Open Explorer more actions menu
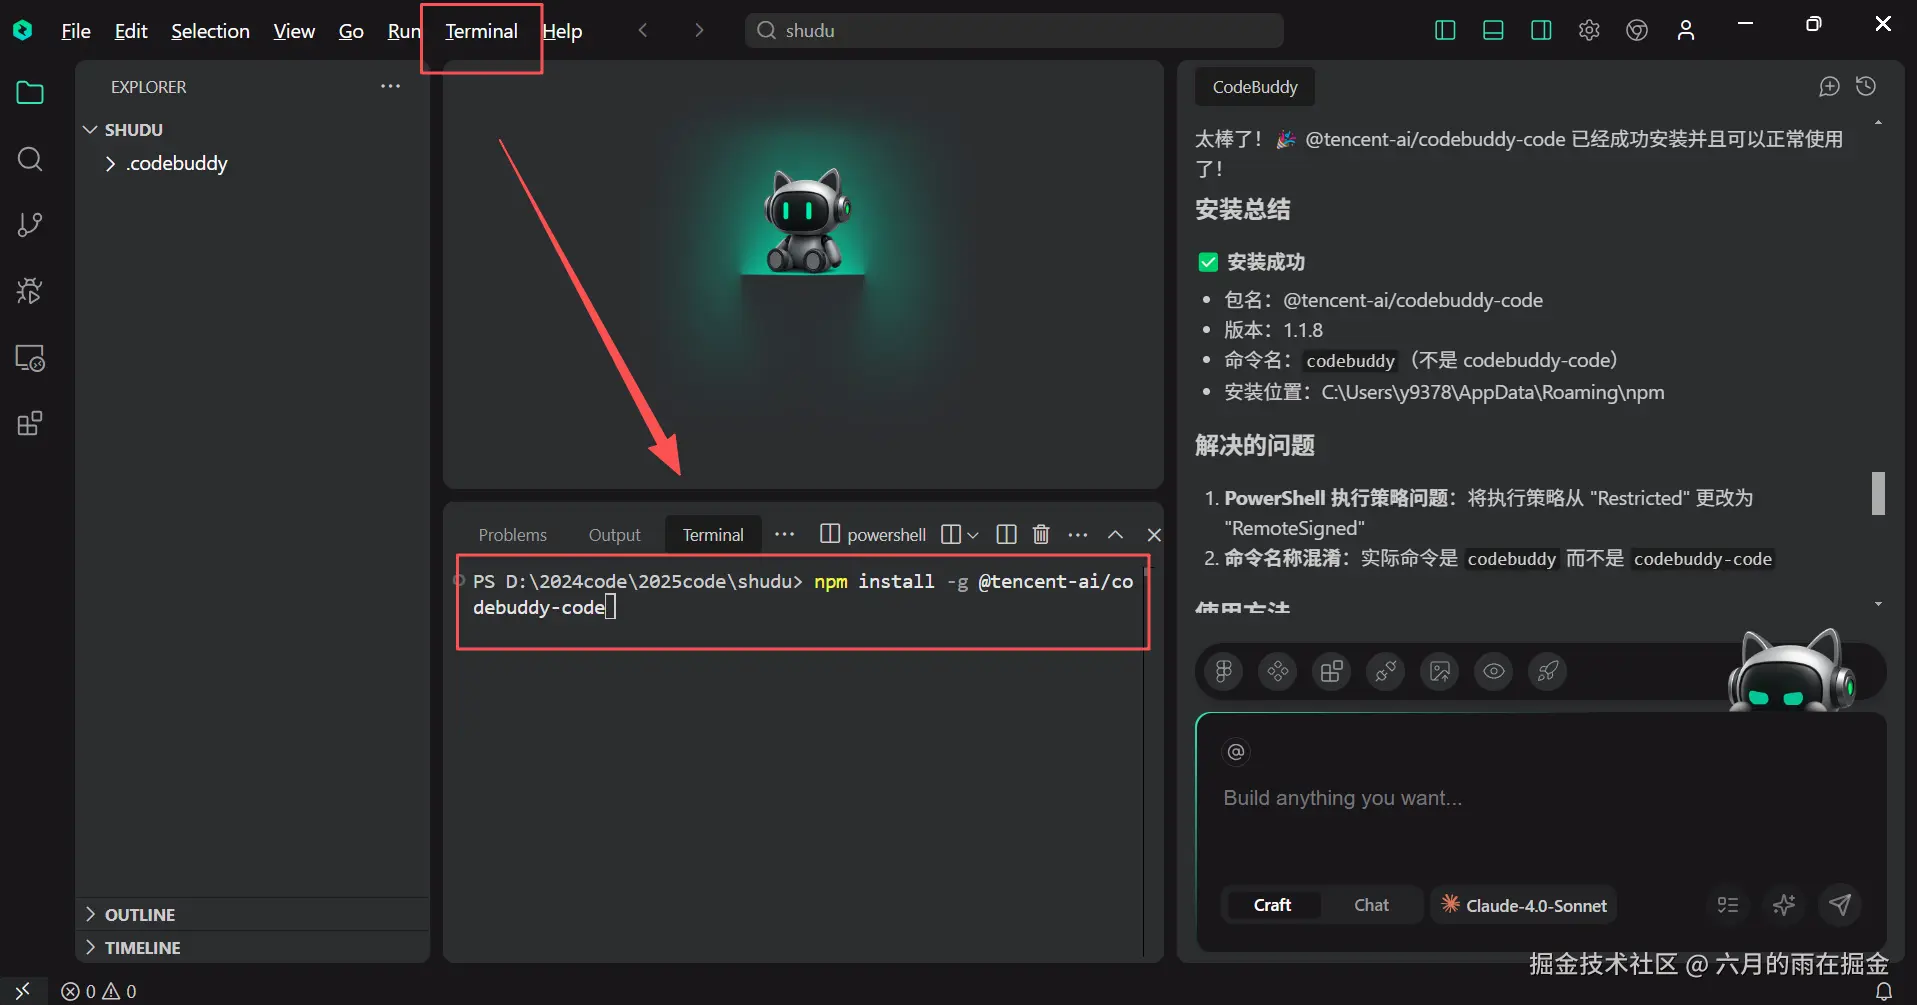This screenshot has width=1917, height=1005. [390, 87]
